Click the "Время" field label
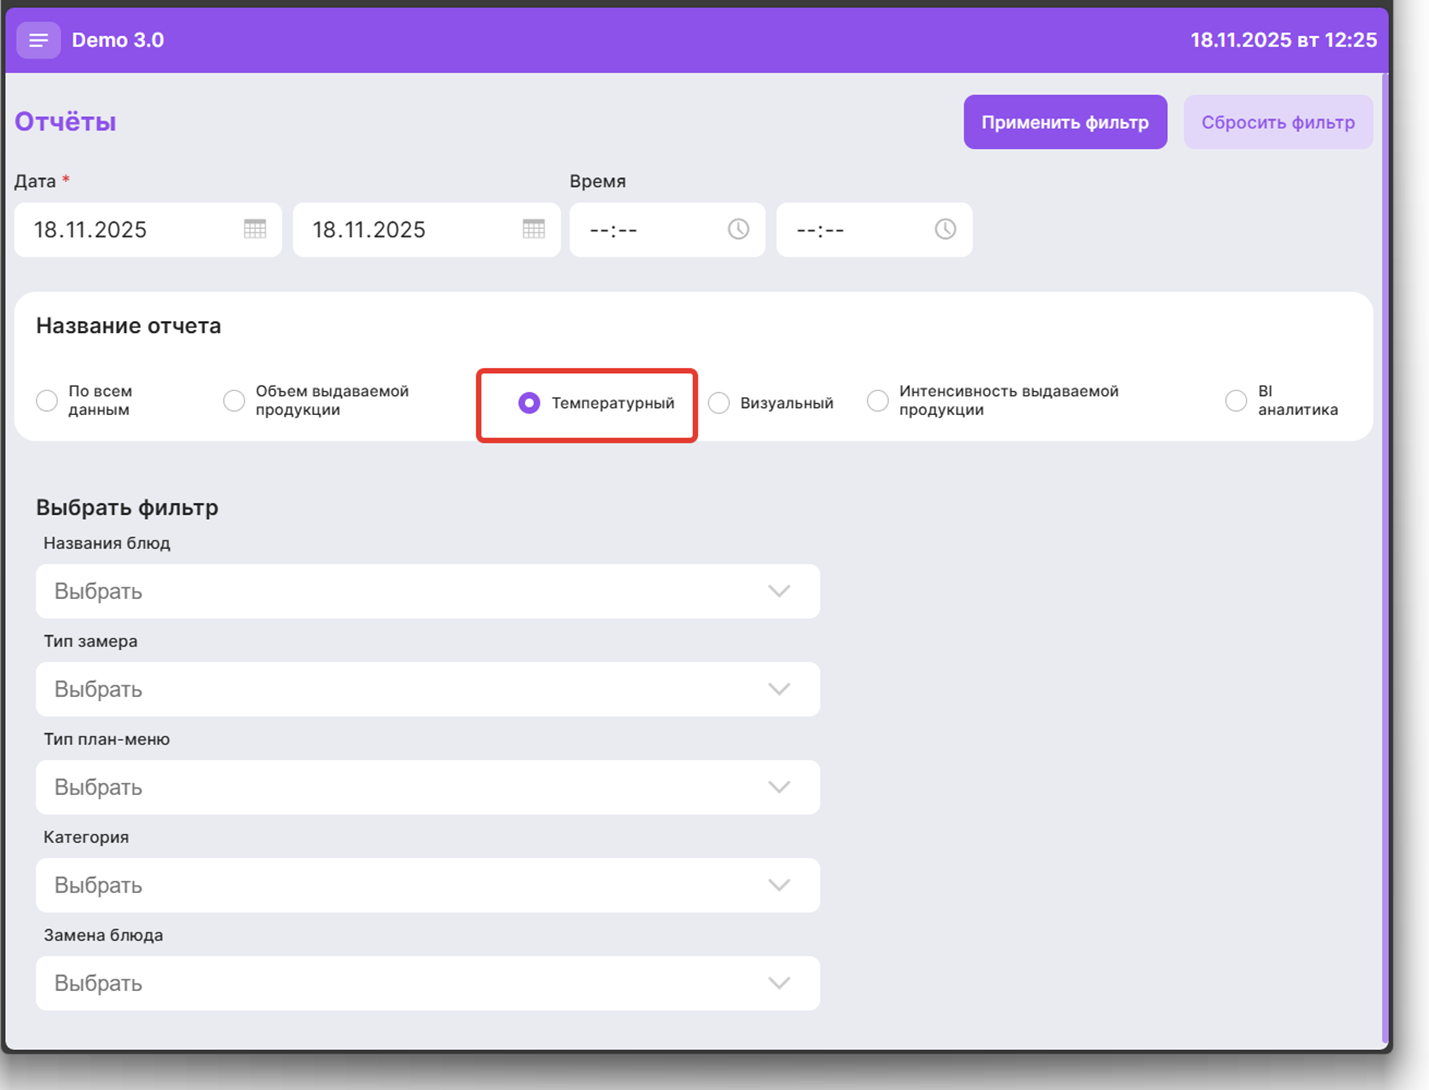The image size is (1429, 1090). point(598,181)
